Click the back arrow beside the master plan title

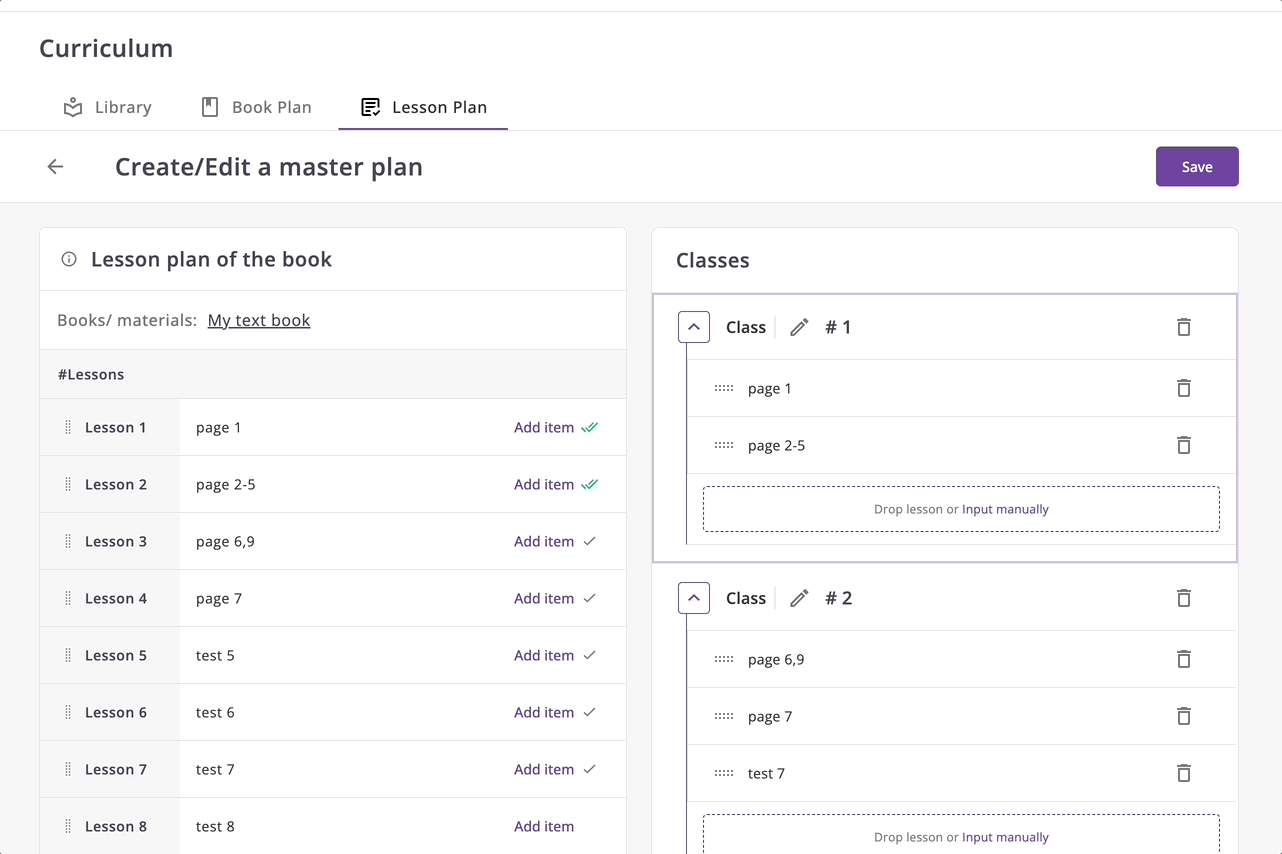click(x=55, y=167)
